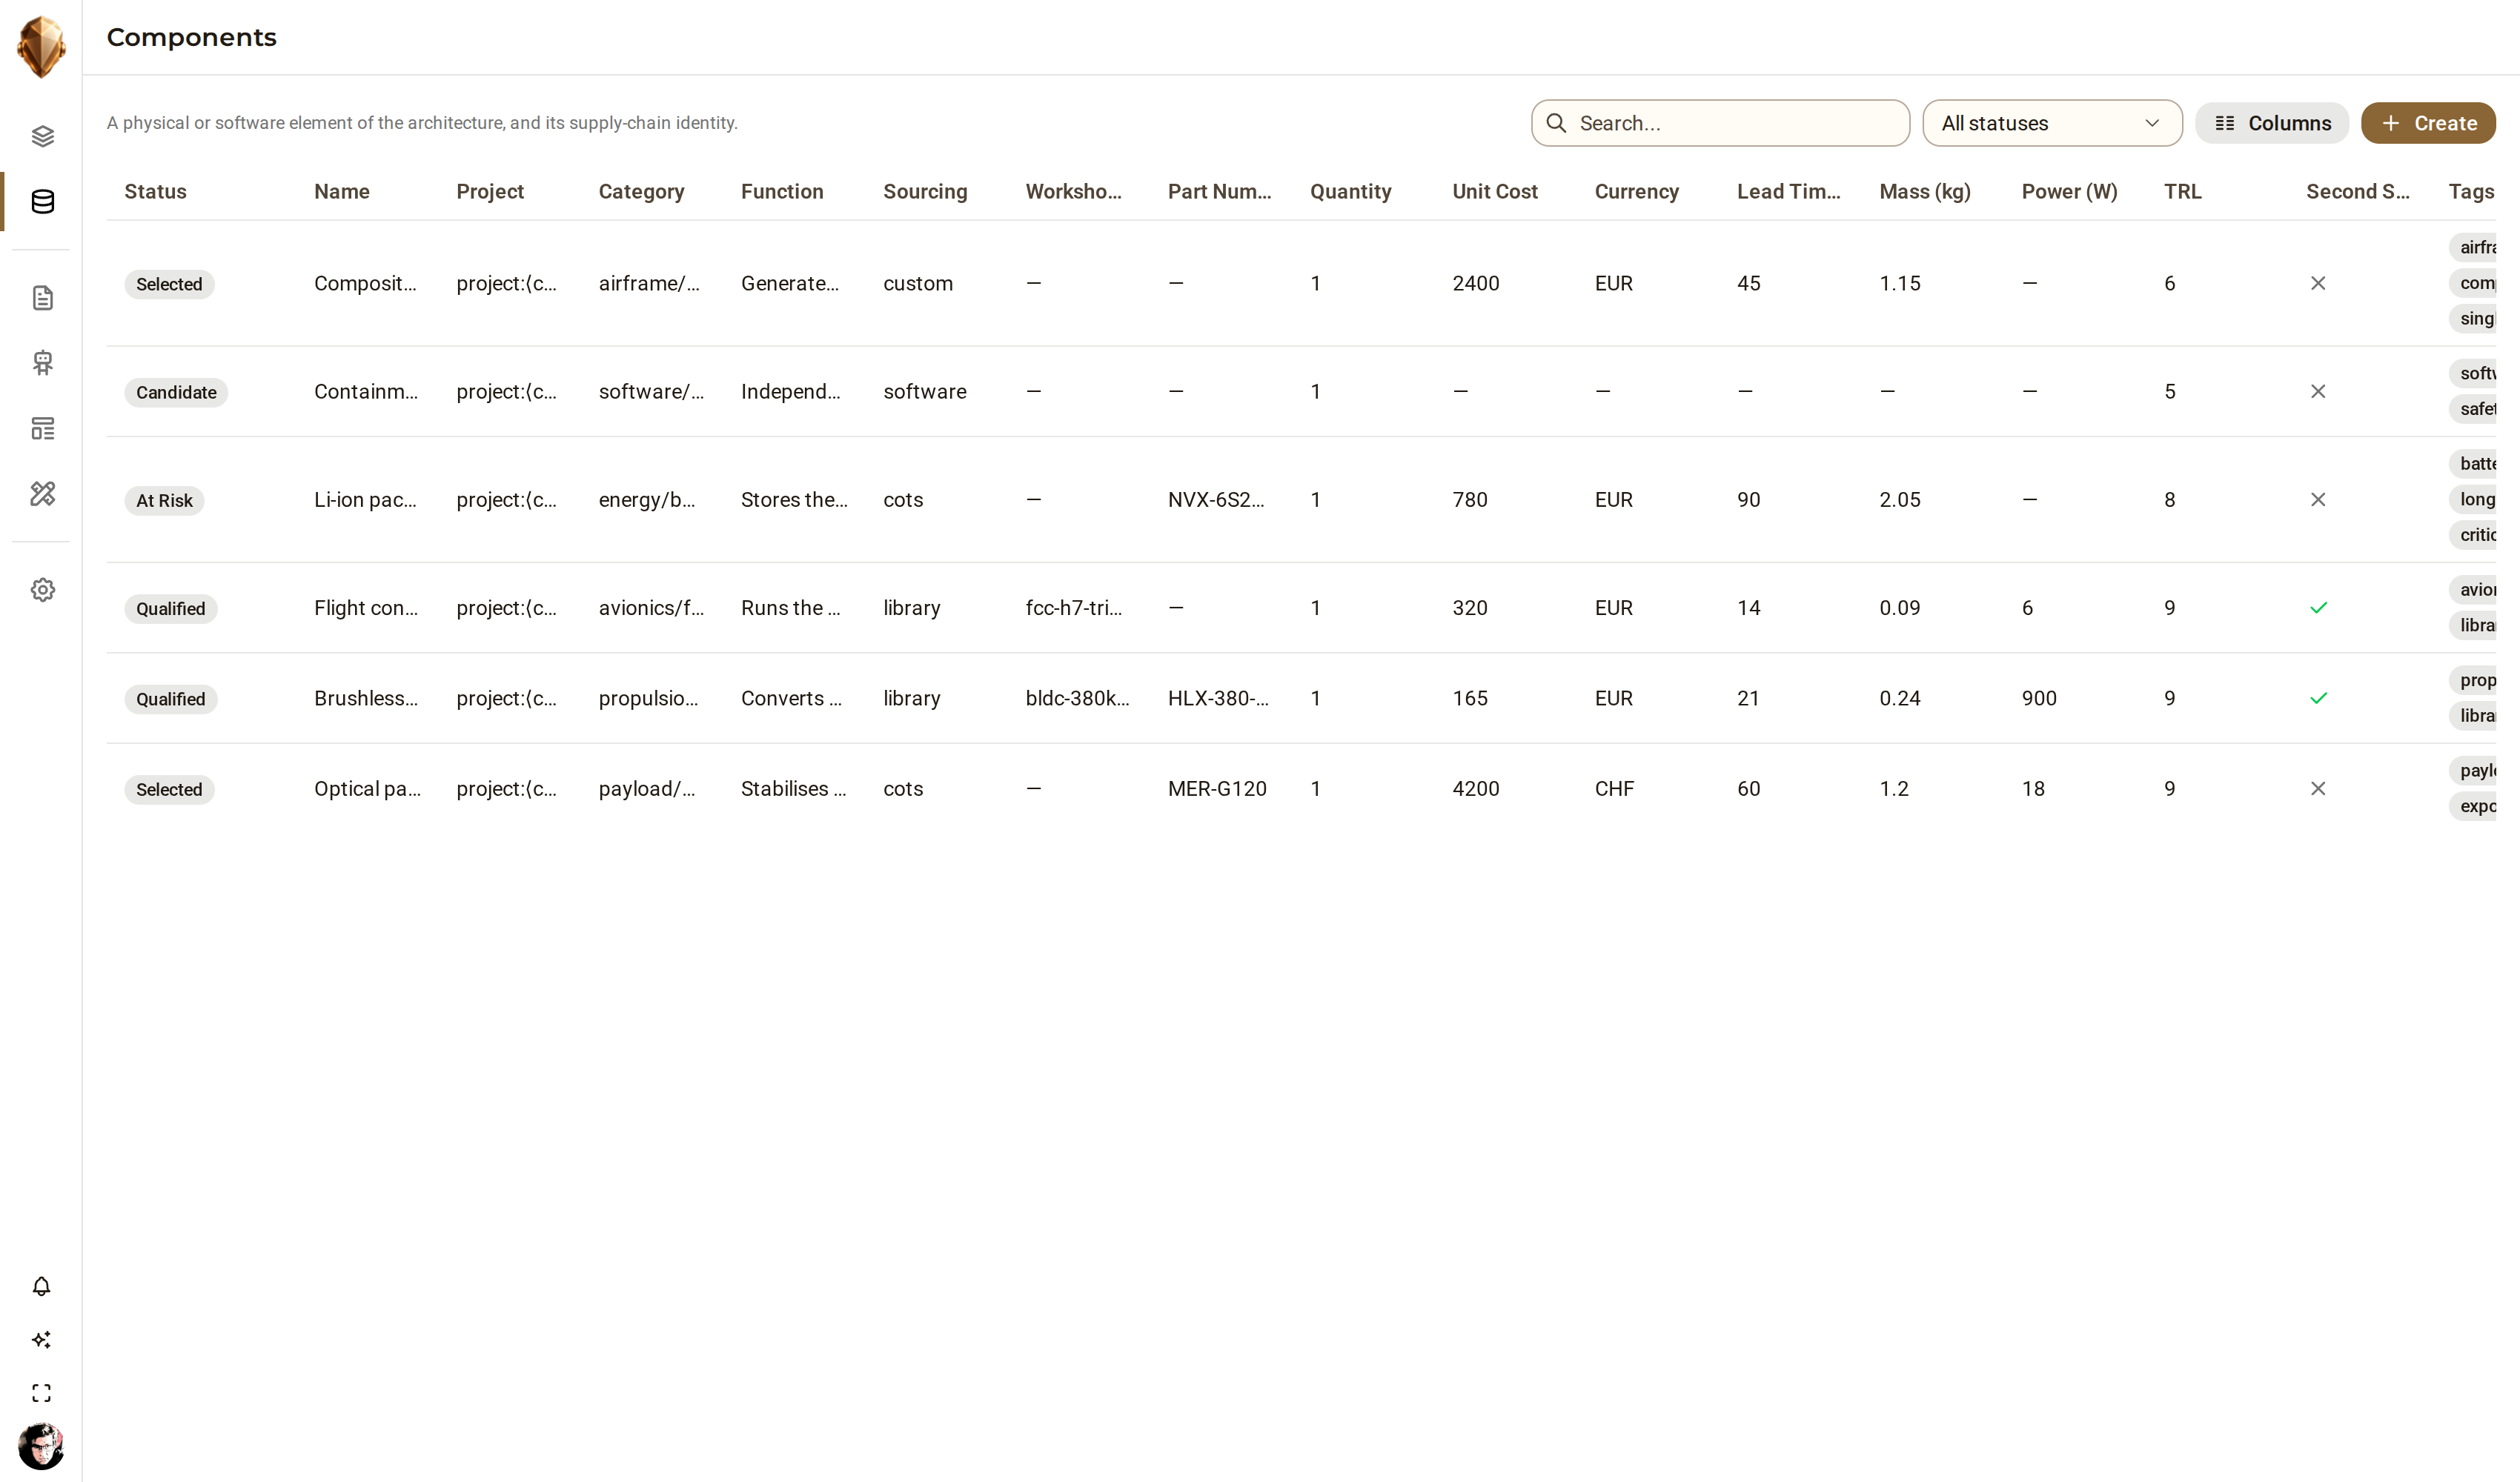Click function cell Stabilises ...
The width and height of the screenshot is (2520, 1482).
(793, 788)
